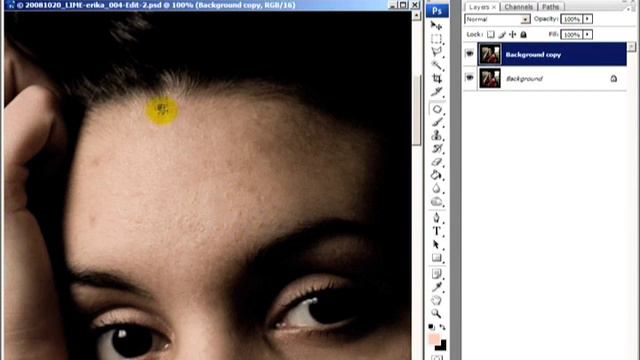Switch to the Layers tab

coord(479,7)
